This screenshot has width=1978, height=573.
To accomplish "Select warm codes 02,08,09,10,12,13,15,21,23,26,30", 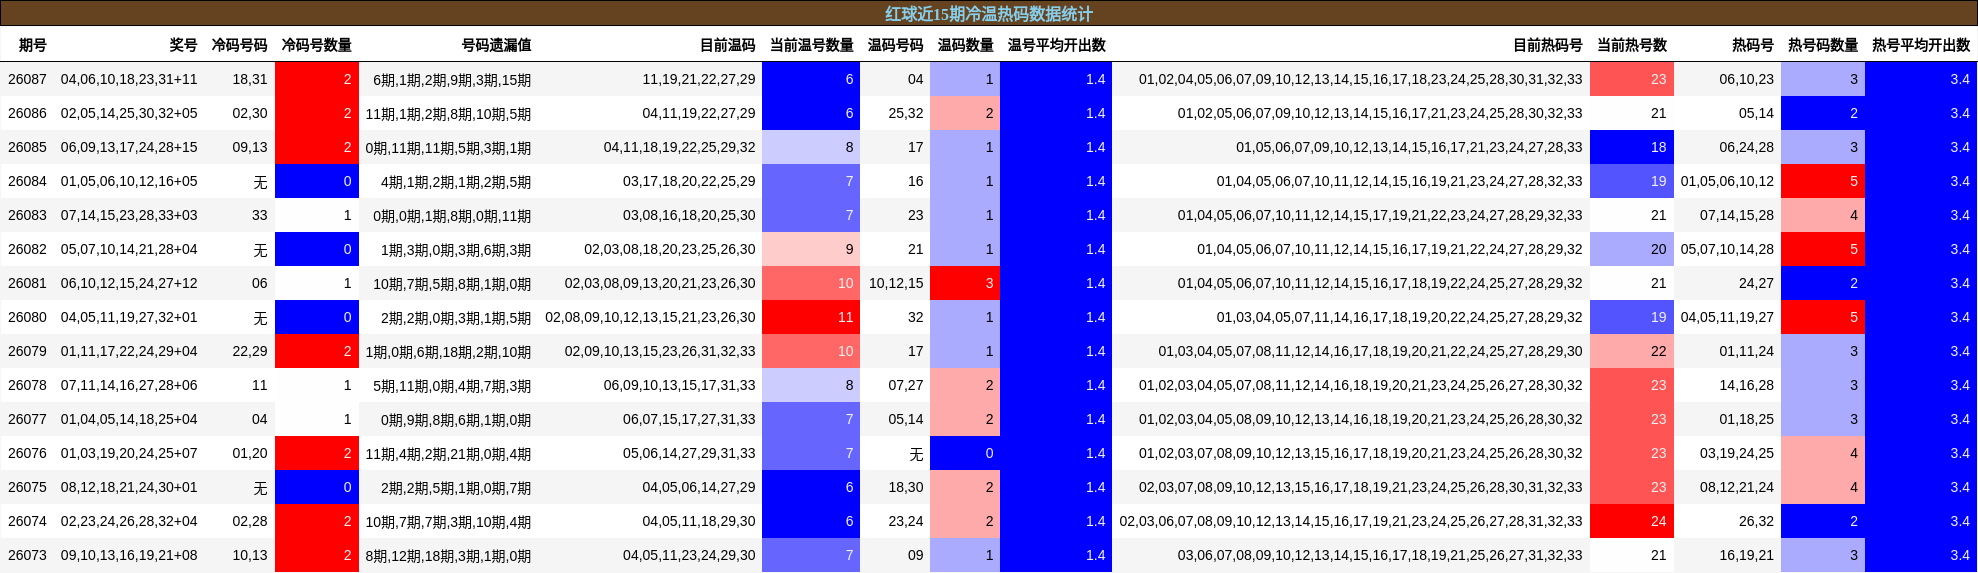I will coord(650,317).
